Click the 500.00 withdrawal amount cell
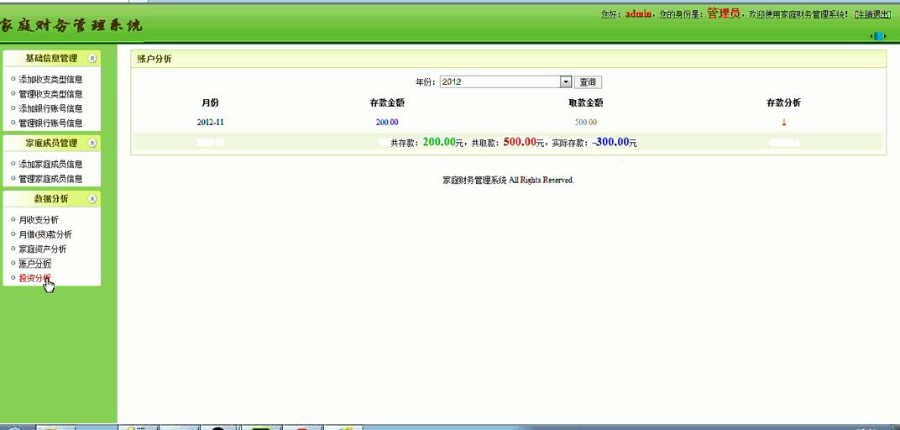The image size is (900, 430). pos(585,122)
